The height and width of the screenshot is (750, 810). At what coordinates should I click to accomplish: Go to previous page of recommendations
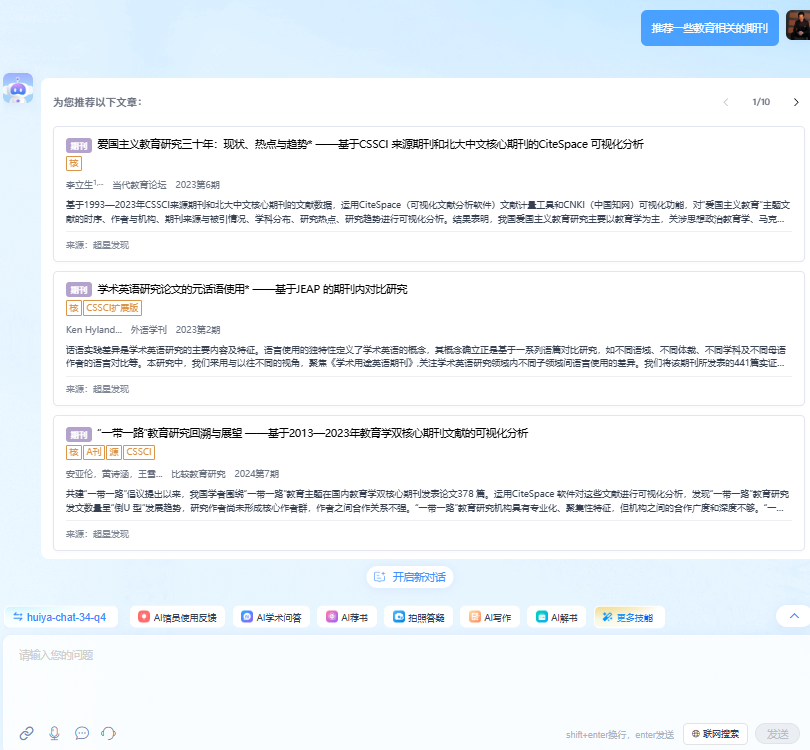tap(727, 102)
